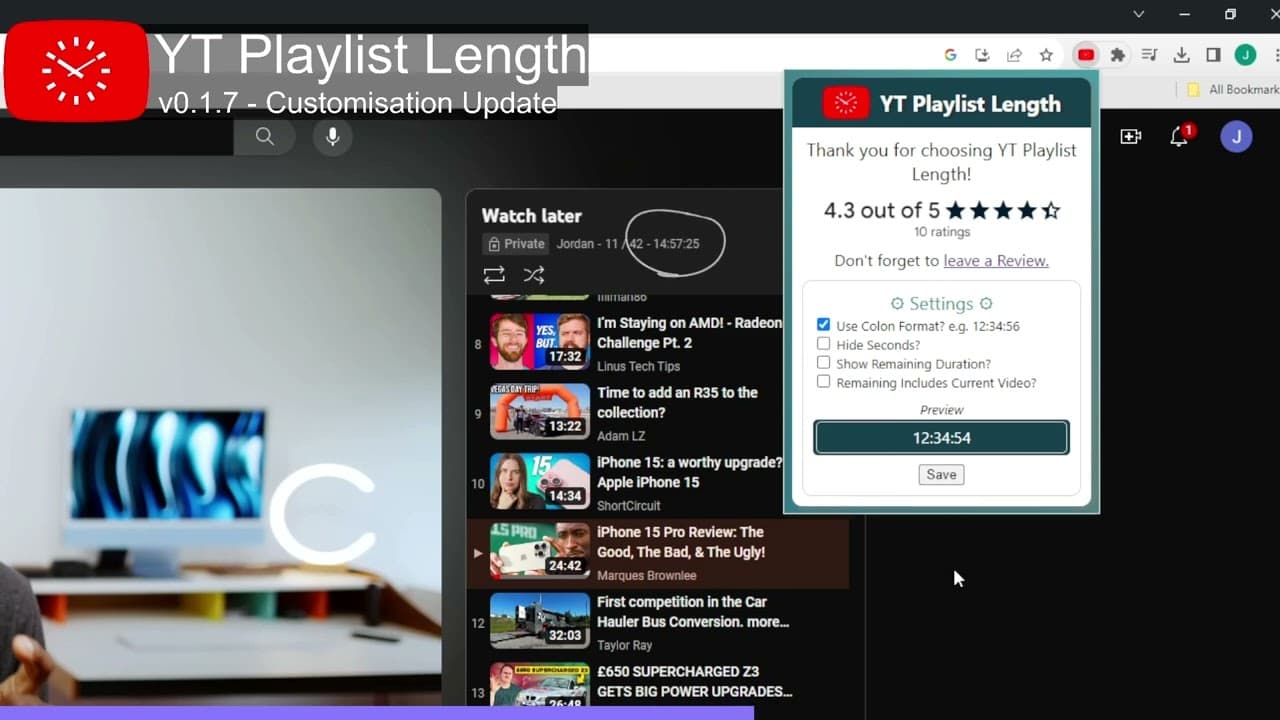Open the iPhone 15: a worthy upgrade video
The image size is (1280, 720).
689,472
